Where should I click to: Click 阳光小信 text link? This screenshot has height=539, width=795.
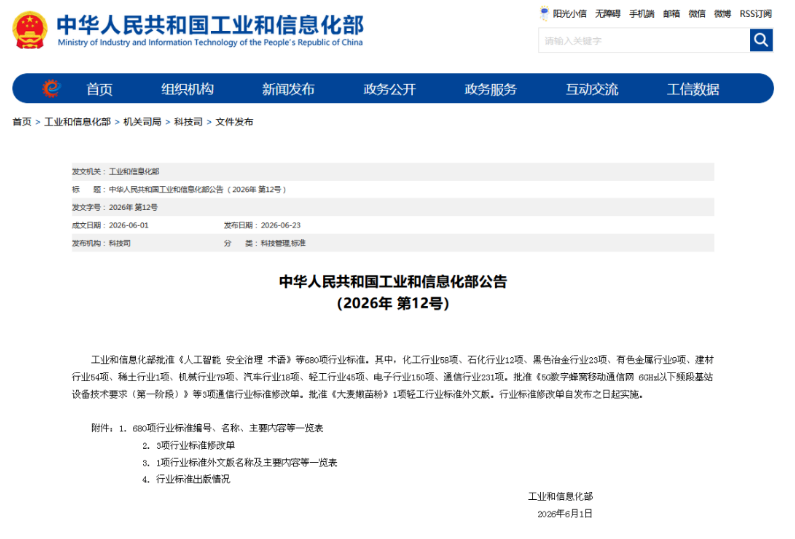(569, 14)
